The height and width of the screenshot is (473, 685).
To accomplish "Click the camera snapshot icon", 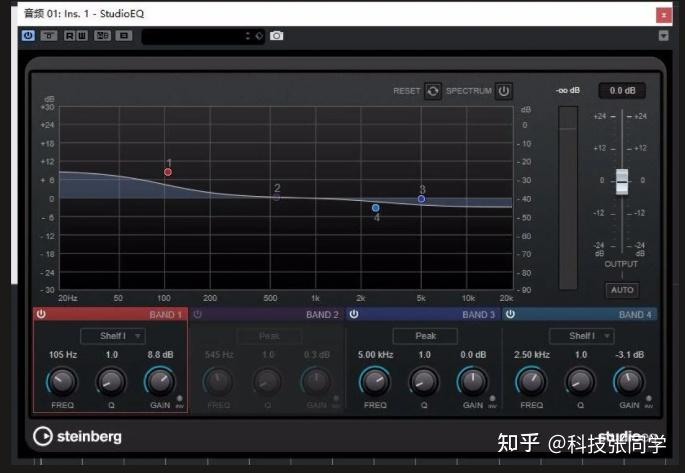I will pos(276,36).
